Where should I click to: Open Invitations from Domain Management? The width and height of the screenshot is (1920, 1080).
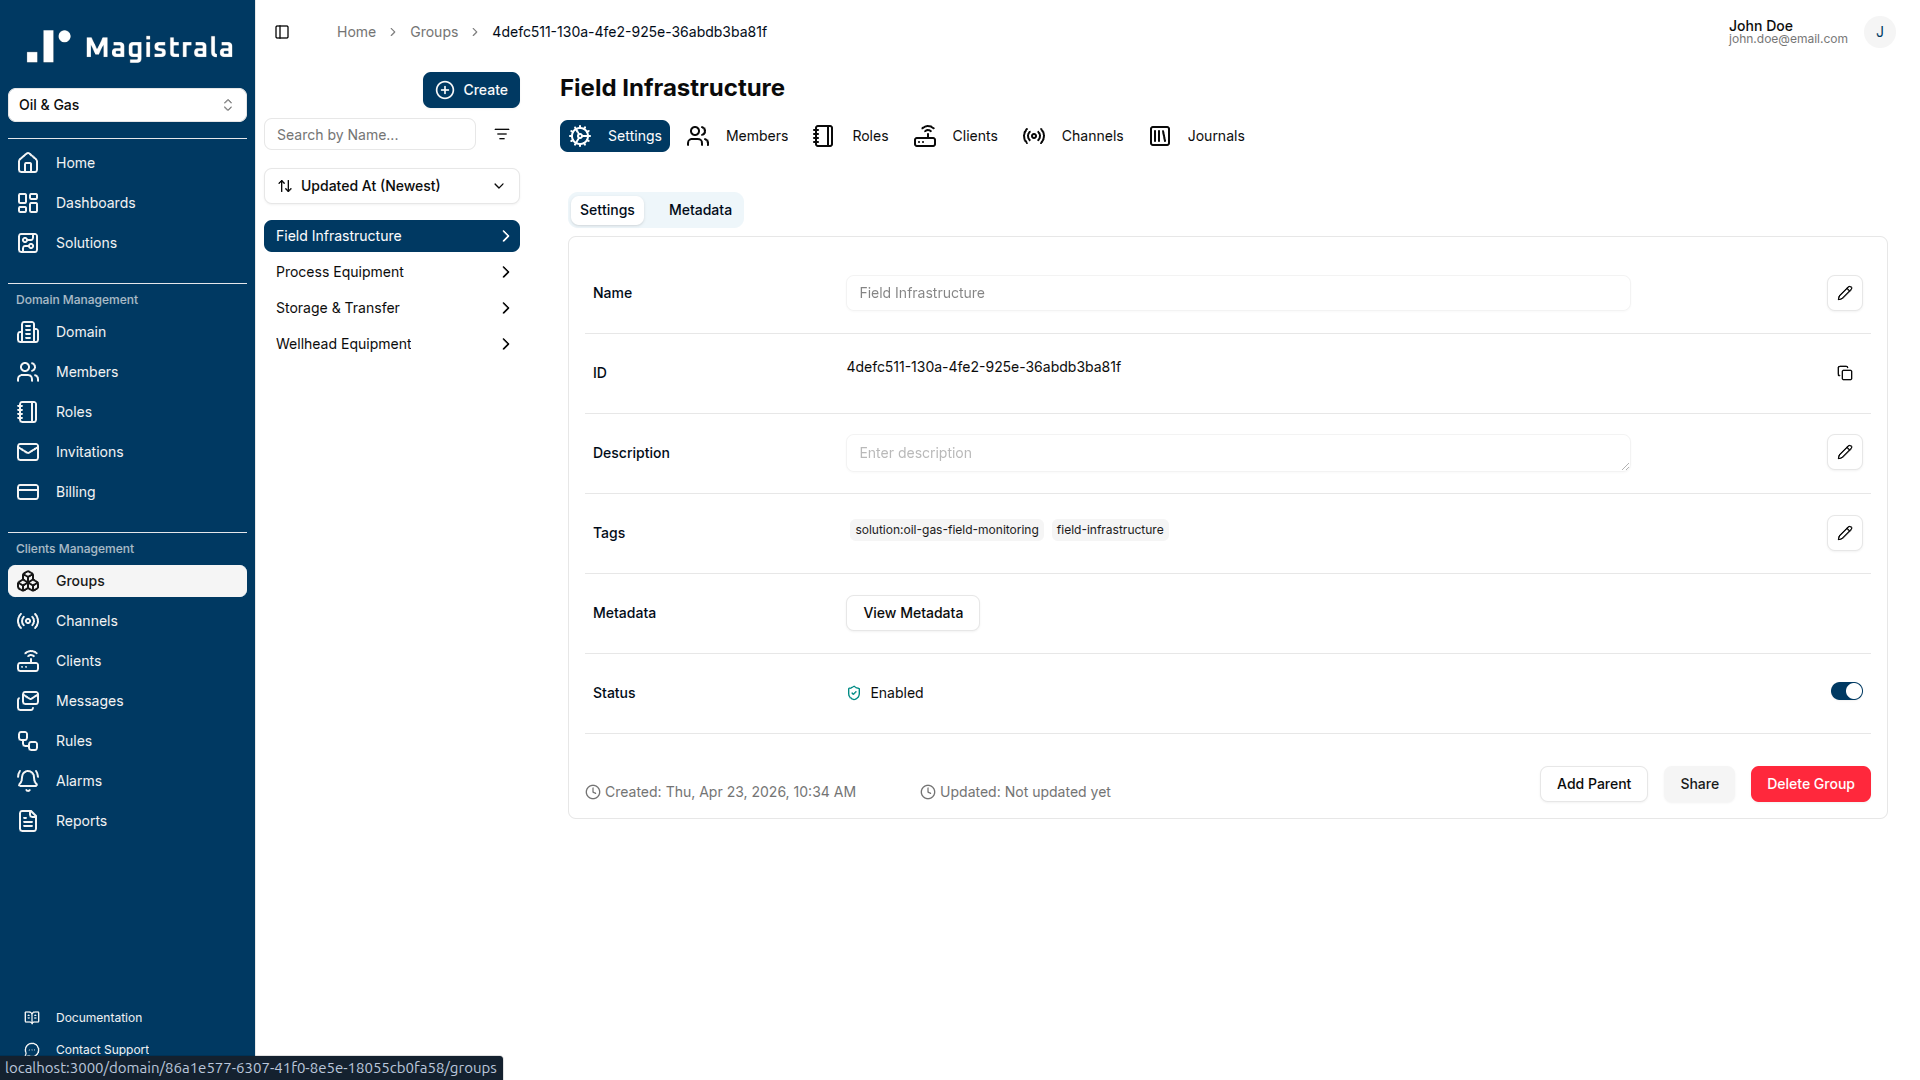[89, 451]
